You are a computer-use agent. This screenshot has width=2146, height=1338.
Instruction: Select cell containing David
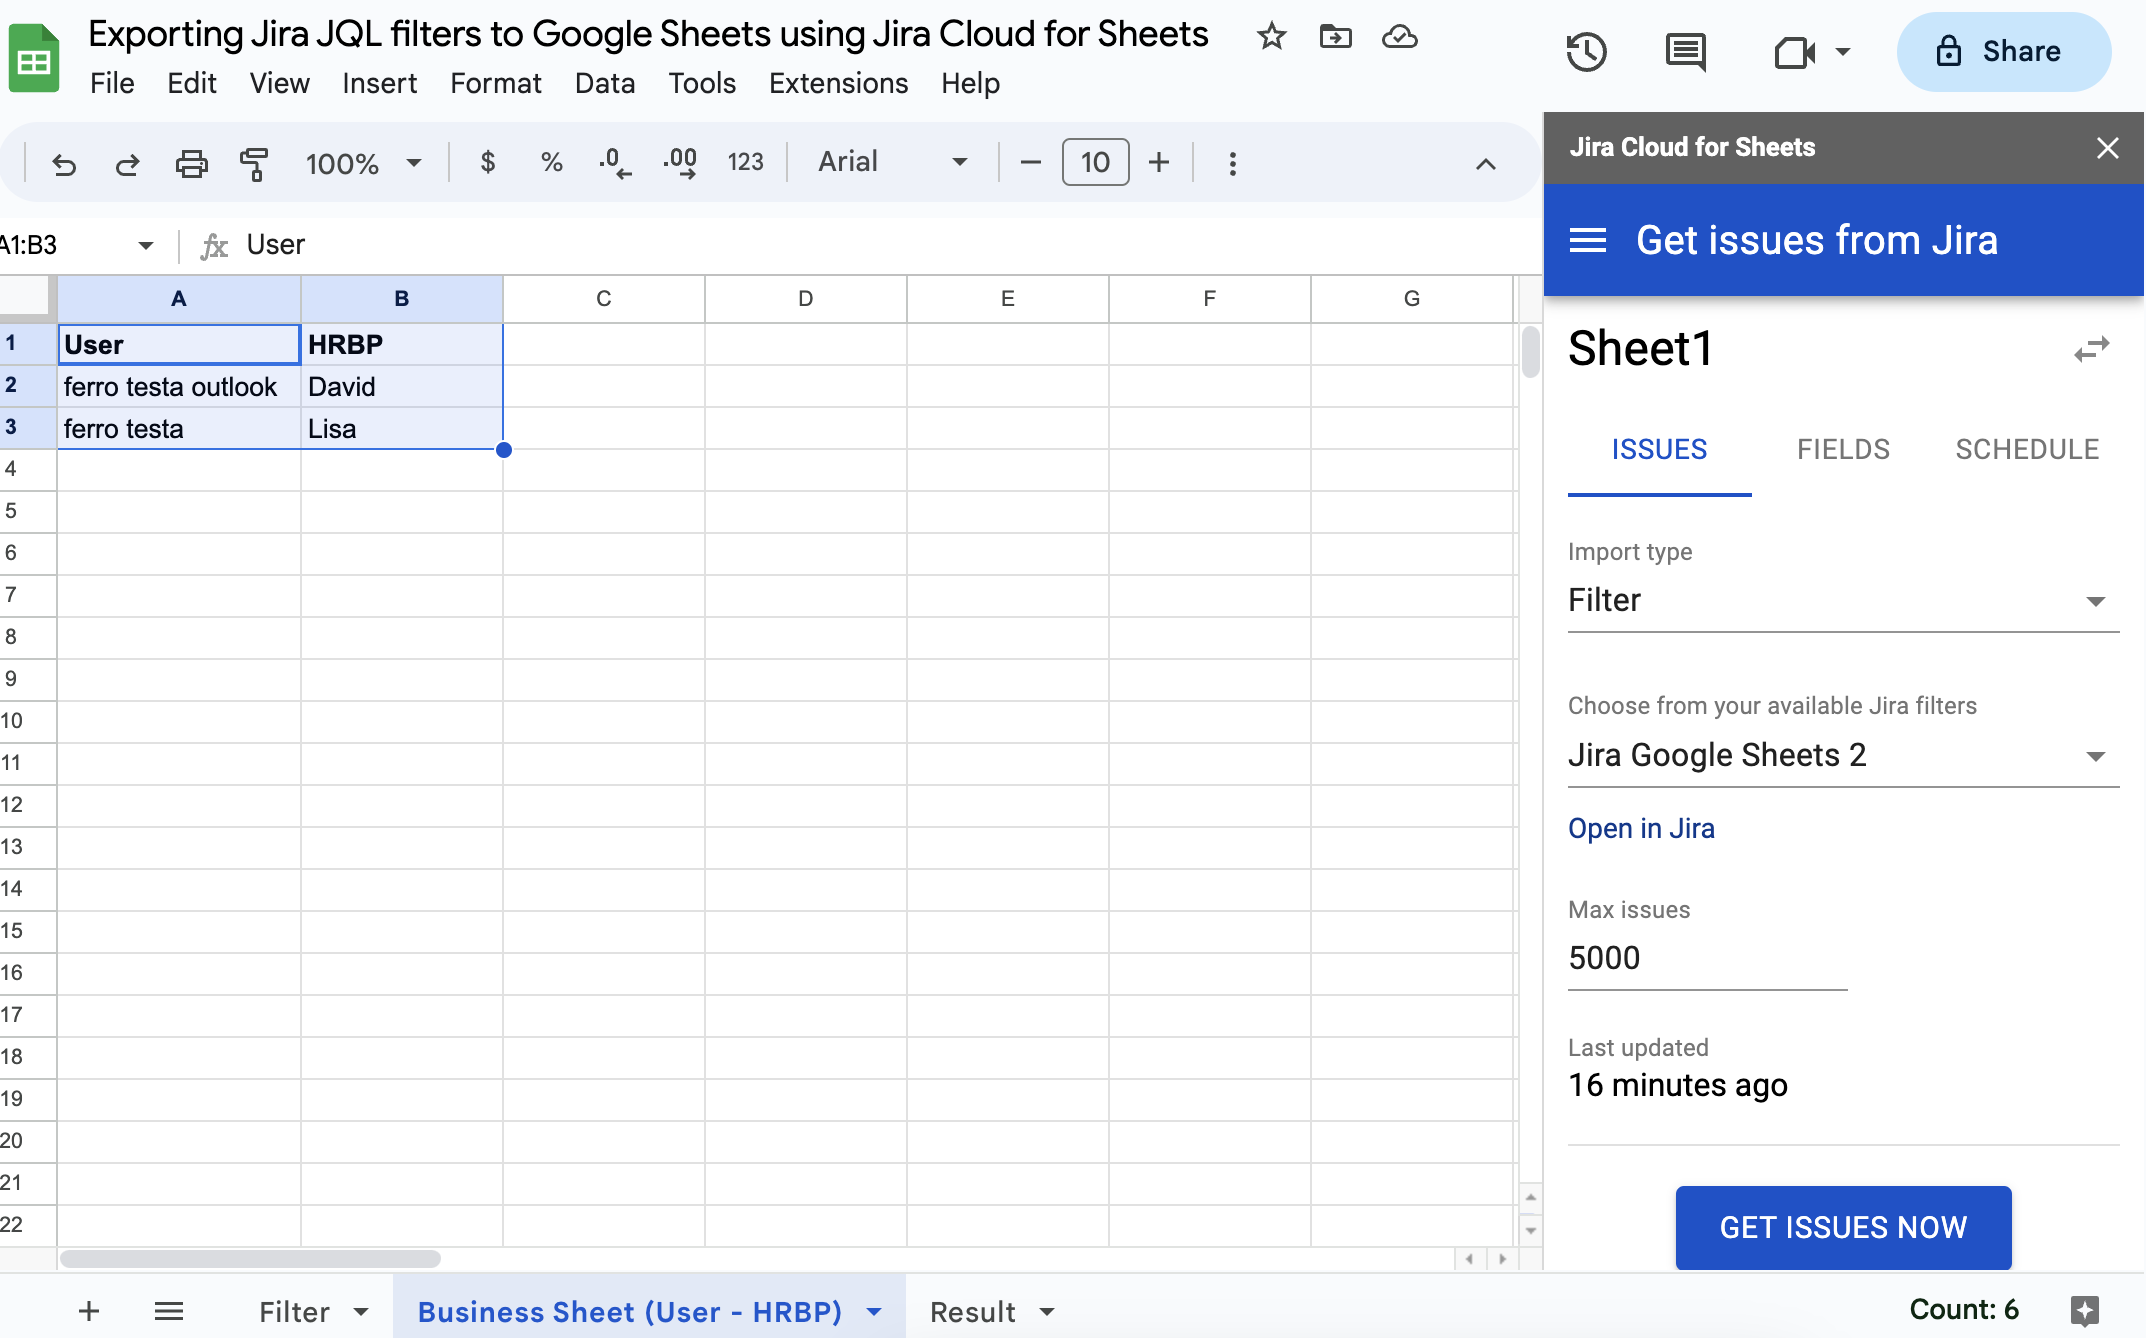tap(401, 386)
